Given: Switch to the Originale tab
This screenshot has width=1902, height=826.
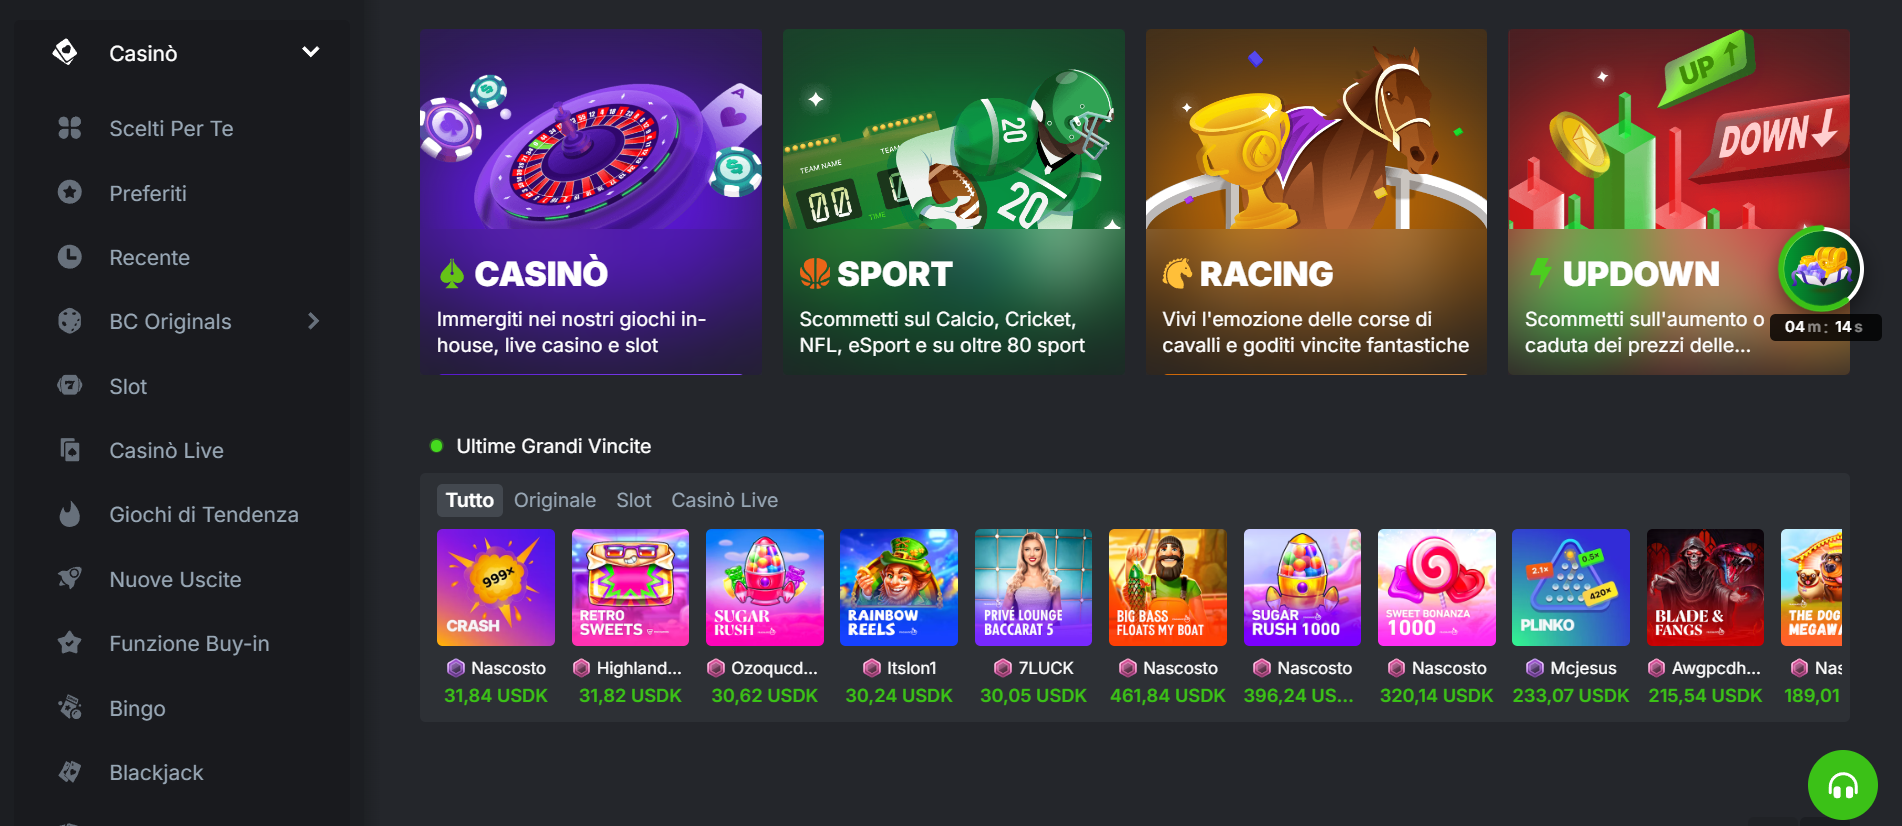Looking at the screenshot, I should tap(555, 500).
